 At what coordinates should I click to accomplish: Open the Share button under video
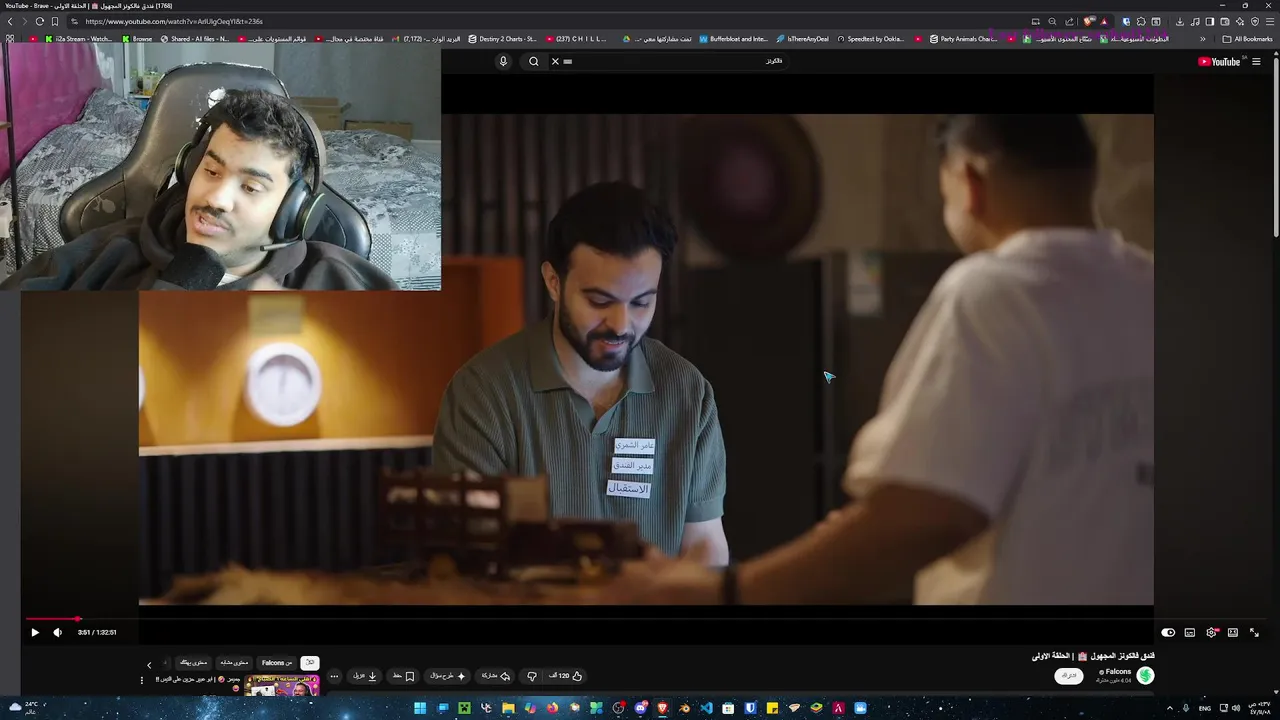pyautogui.click(x=495, y=676)
